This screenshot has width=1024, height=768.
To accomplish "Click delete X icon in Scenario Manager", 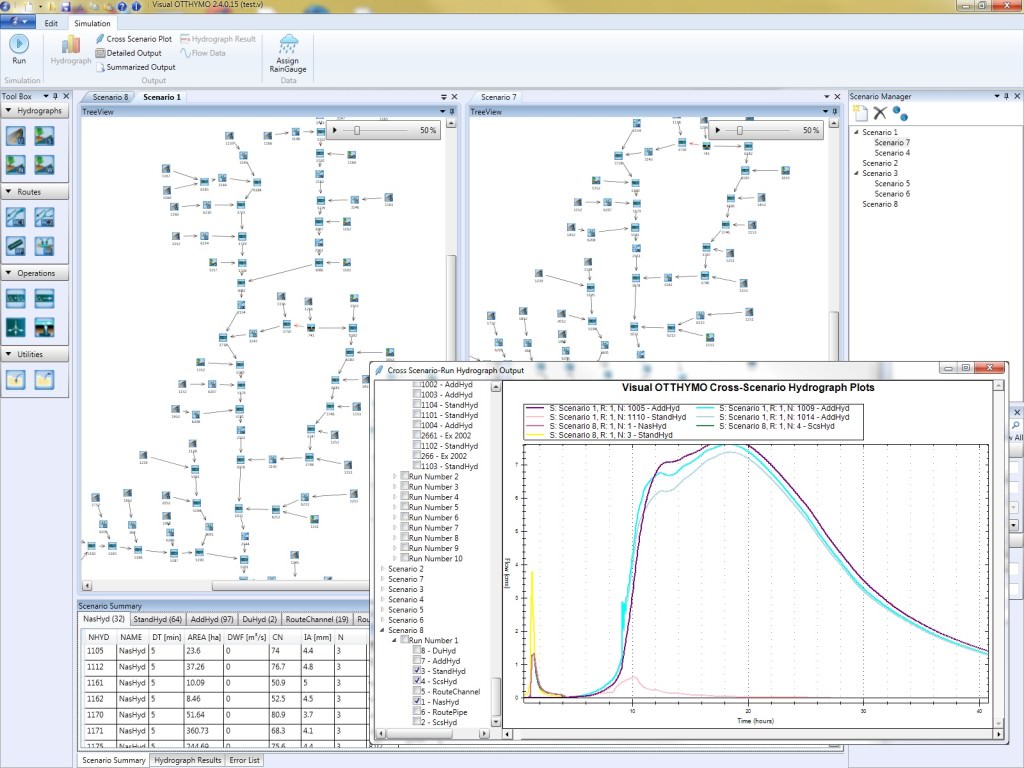I will click(x=880, y=114).
